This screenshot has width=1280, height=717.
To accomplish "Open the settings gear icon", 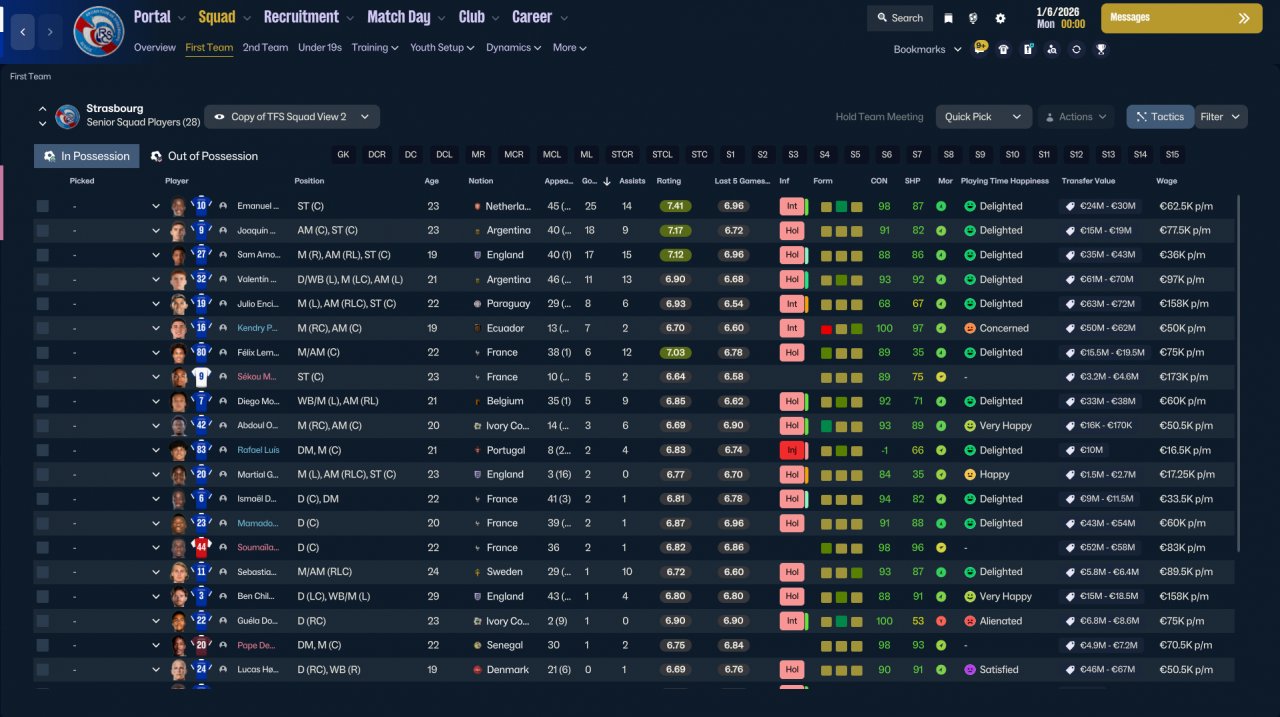I will [1000, 18].
